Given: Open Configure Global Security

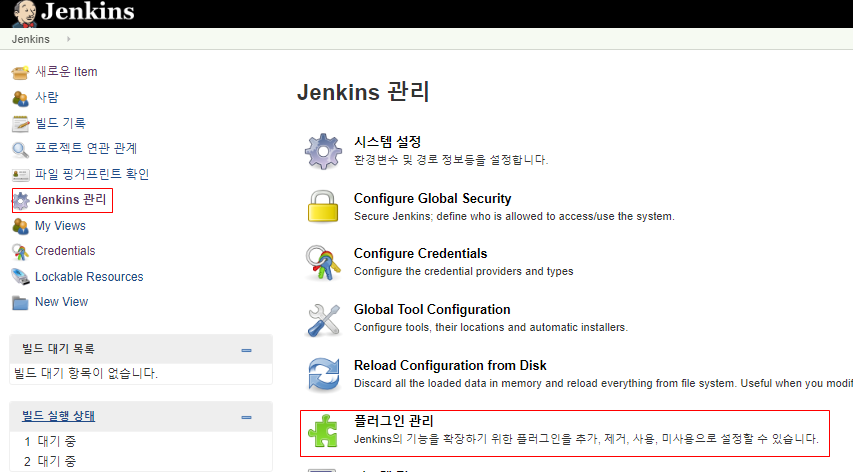Looking at the screenshot, I should click(432, 198).
